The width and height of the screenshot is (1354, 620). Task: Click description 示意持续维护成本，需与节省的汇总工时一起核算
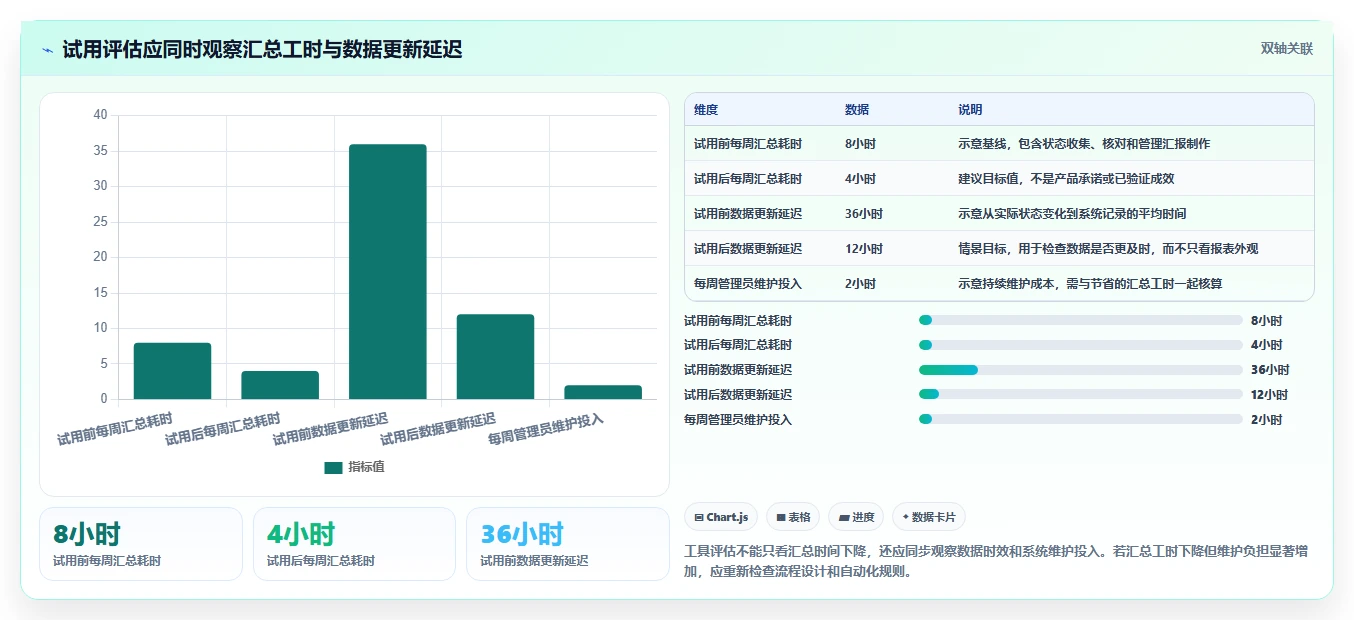click(x=1090, y=284)
